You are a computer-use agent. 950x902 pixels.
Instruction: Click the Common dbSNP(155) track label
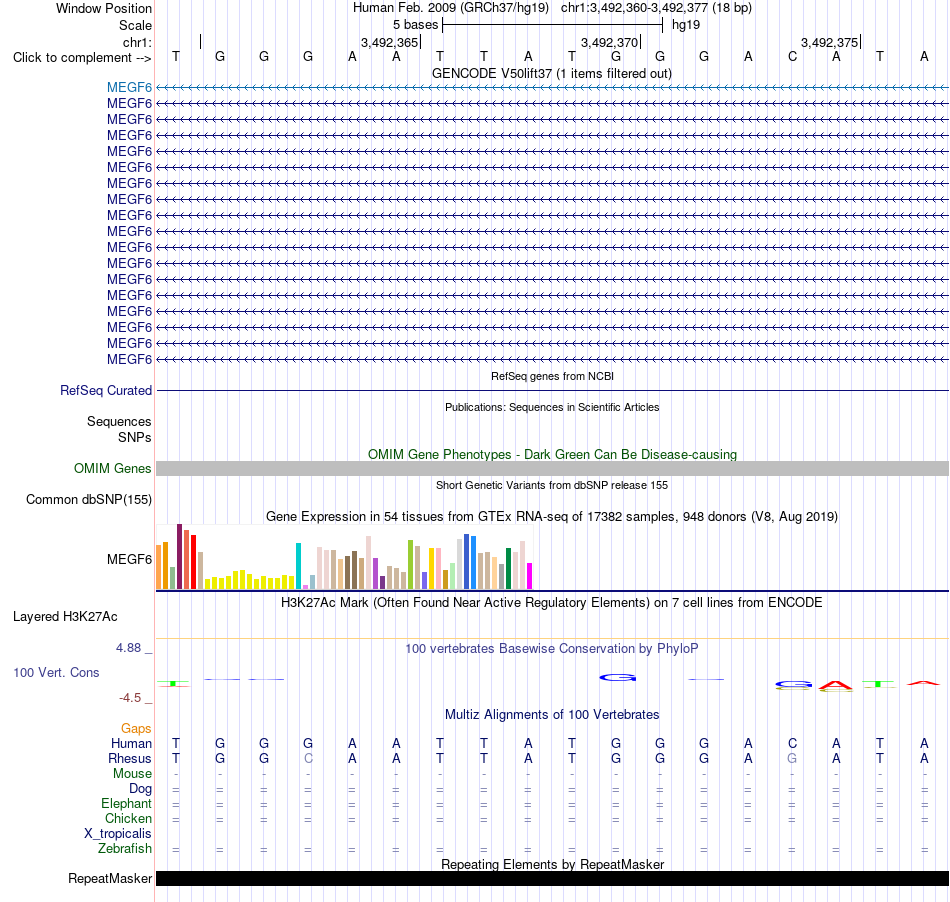click(88, 499)
